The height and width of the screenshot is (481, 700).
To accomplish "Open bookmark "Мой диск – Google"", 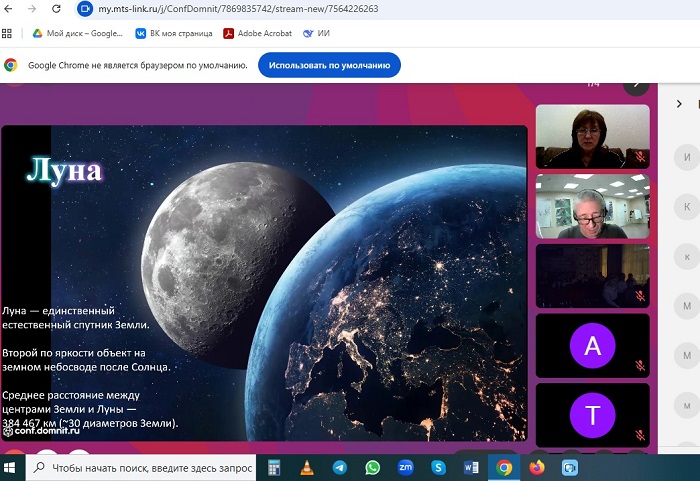I will (x=78, y=33).
